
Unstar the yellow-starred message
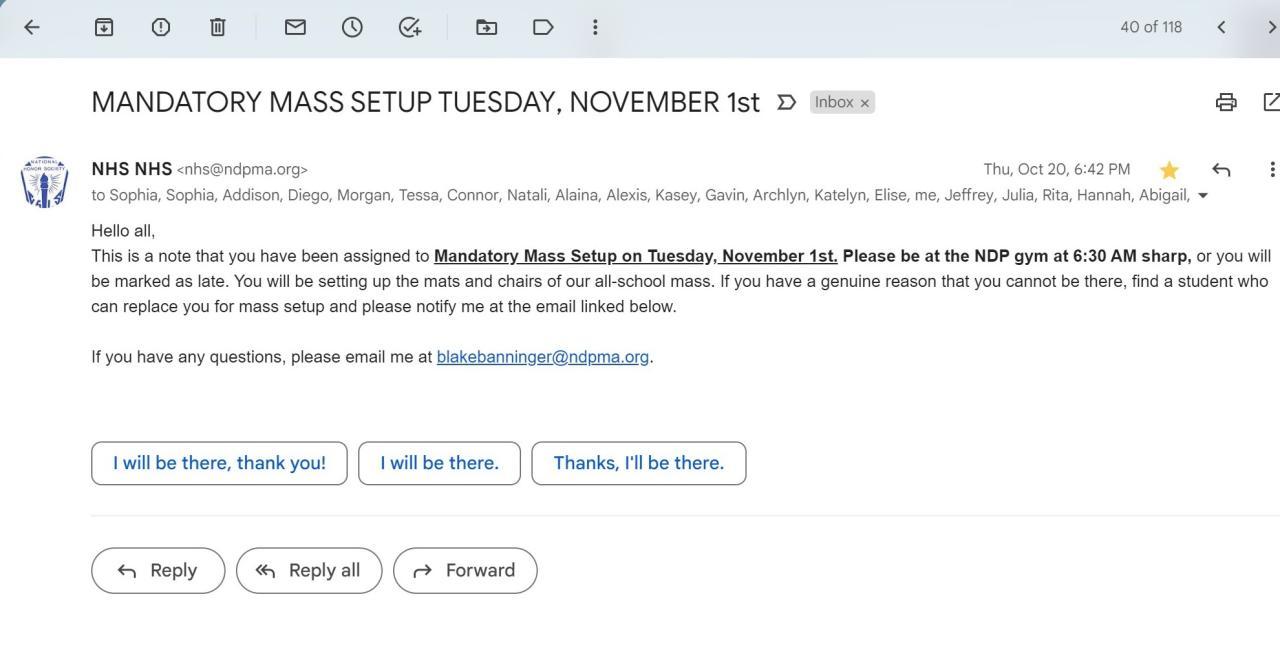1169,170
